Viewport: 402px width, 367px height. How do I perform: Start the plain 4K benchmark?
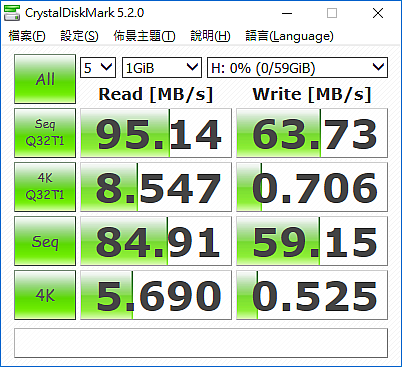pos(45,295)
